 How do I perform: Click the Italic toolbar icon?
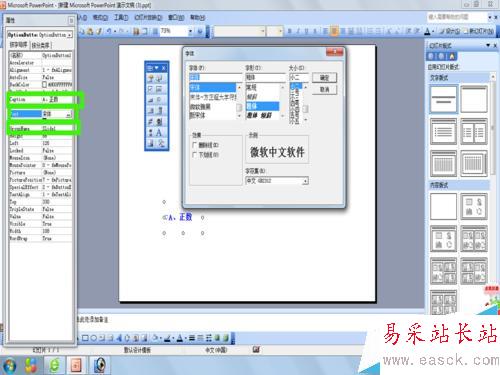(298, 31)
